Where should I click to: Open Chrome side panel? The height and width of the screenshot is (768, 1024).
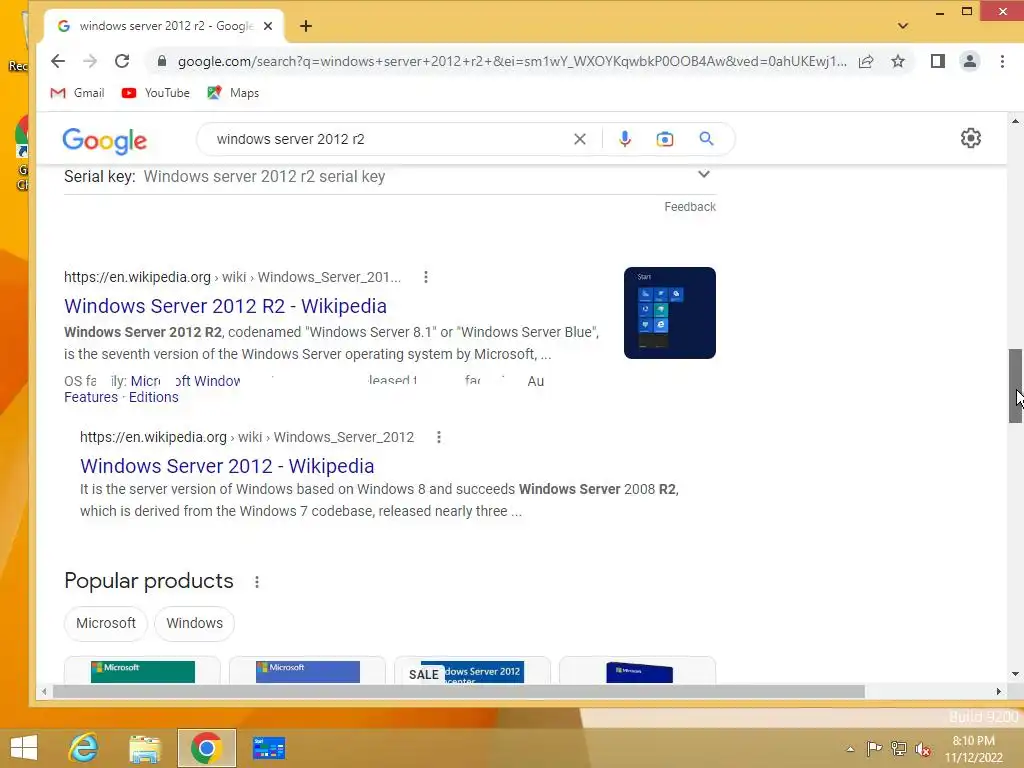(938, 61)
